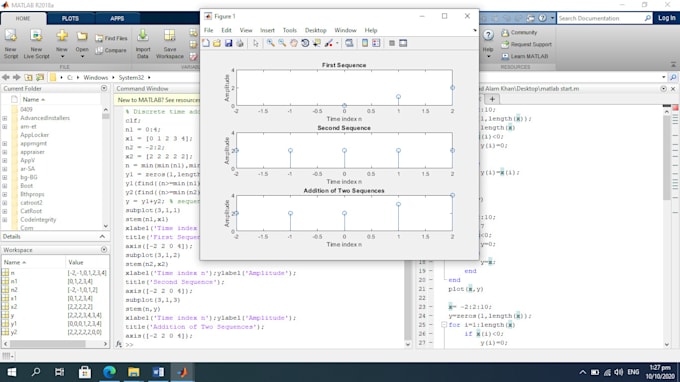This screenshot has width=680, height=382.
Task: Select the Pan hand tool in Figure 1
Action: point(294,43)
